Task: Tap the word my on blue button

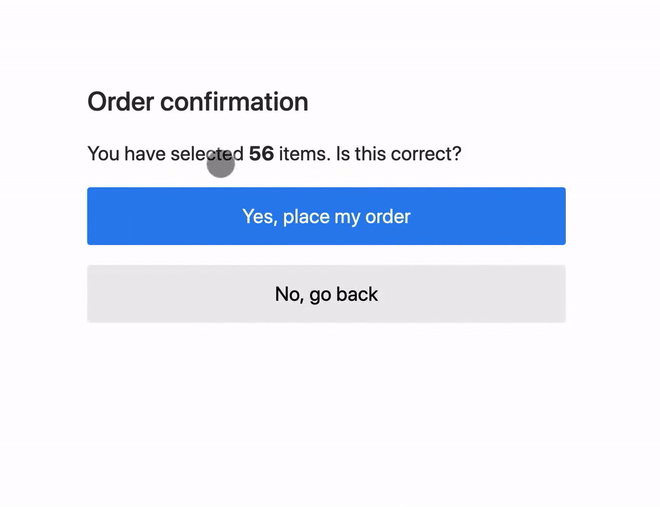Action: pos(348,218)
